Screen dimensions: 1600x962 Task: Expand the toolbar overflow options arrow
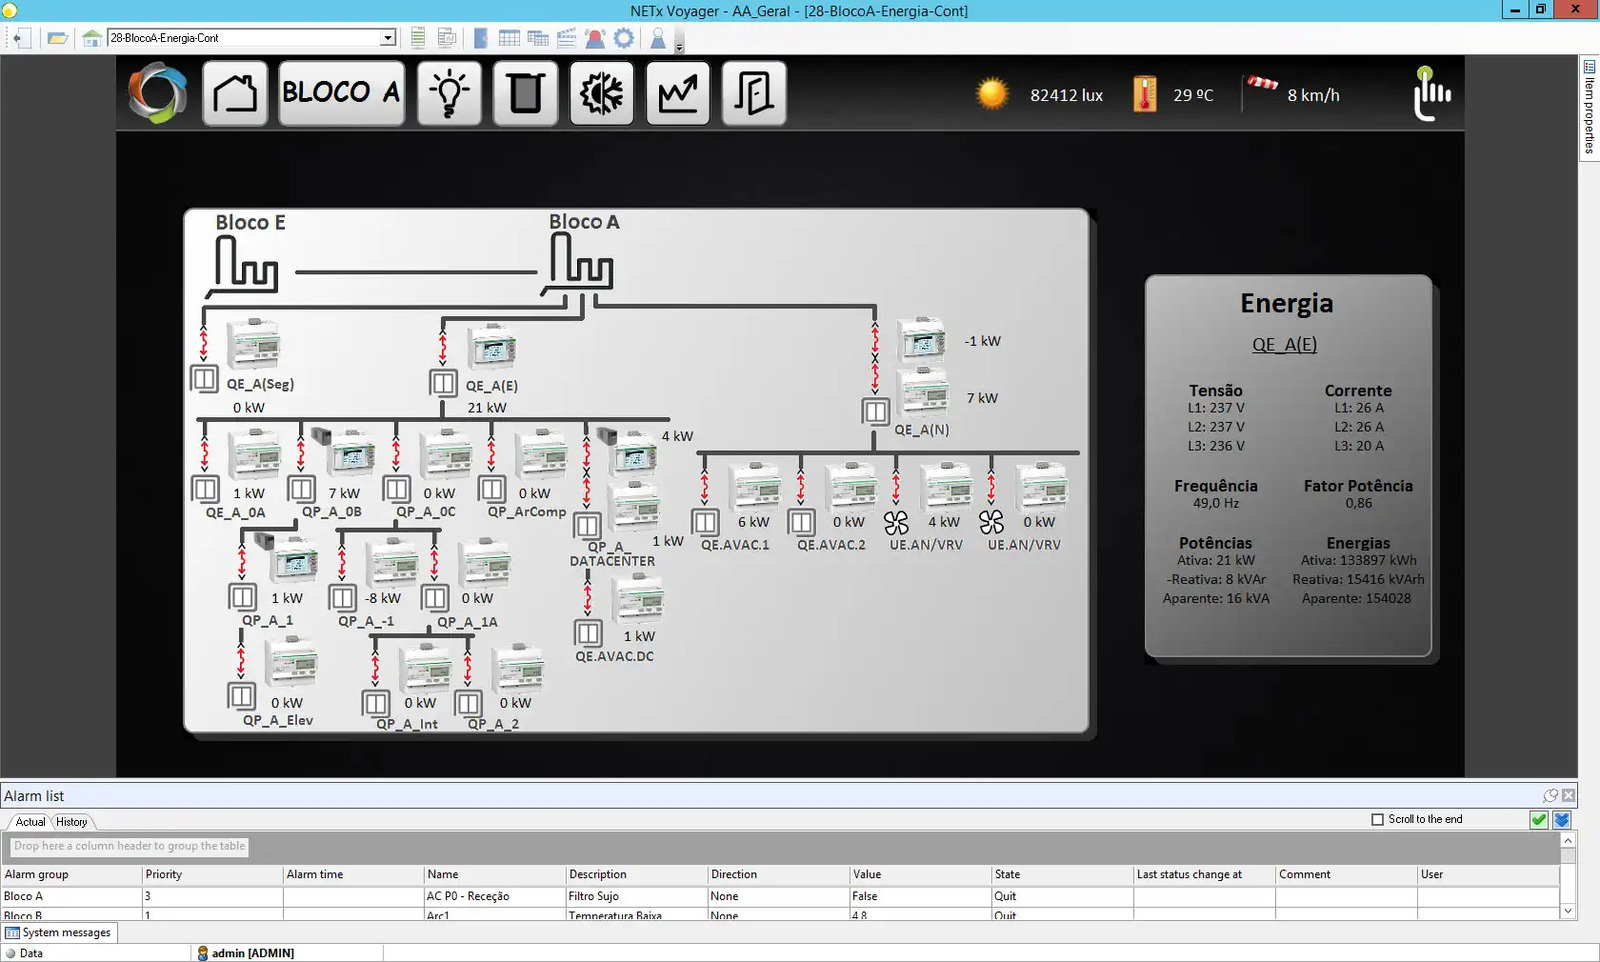click(x=680, y=47)
